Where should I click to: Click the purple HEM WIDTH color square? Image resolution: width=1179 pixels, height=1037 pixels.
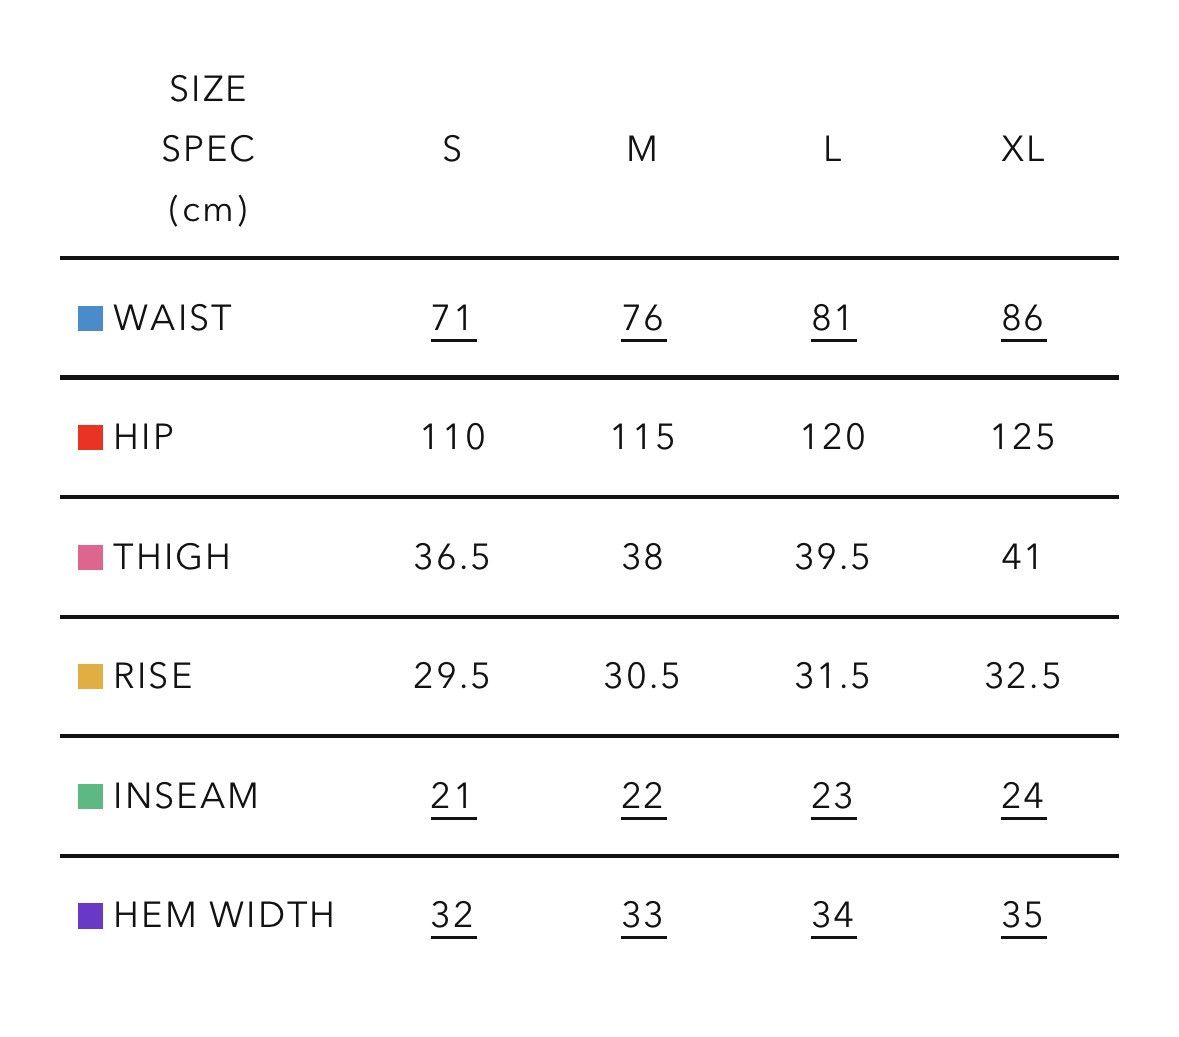90,915
